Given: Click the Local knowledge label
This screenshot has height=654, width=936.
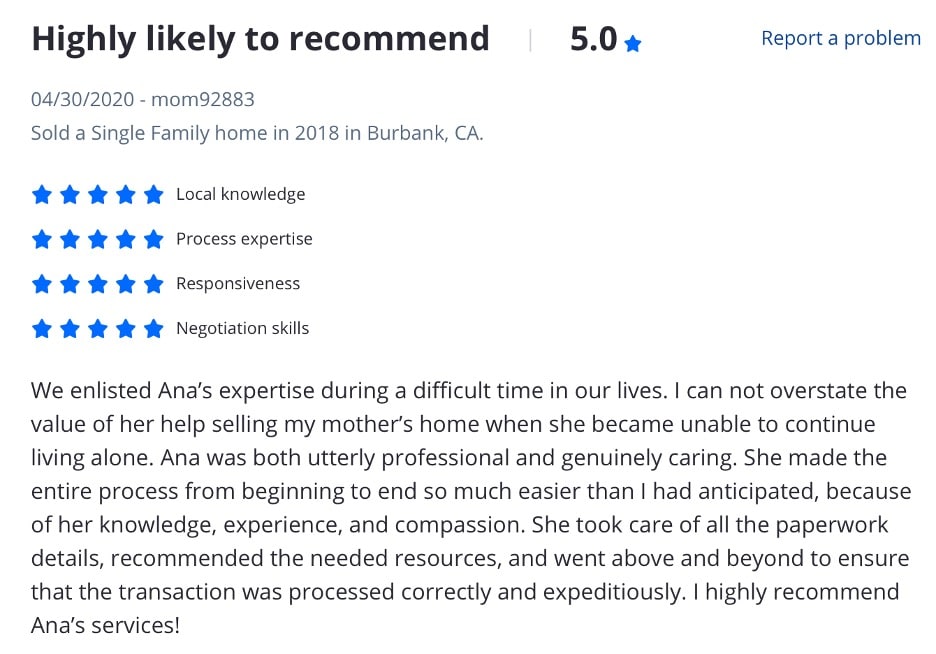Looking at the screenshot, I should tap(241, 195).
